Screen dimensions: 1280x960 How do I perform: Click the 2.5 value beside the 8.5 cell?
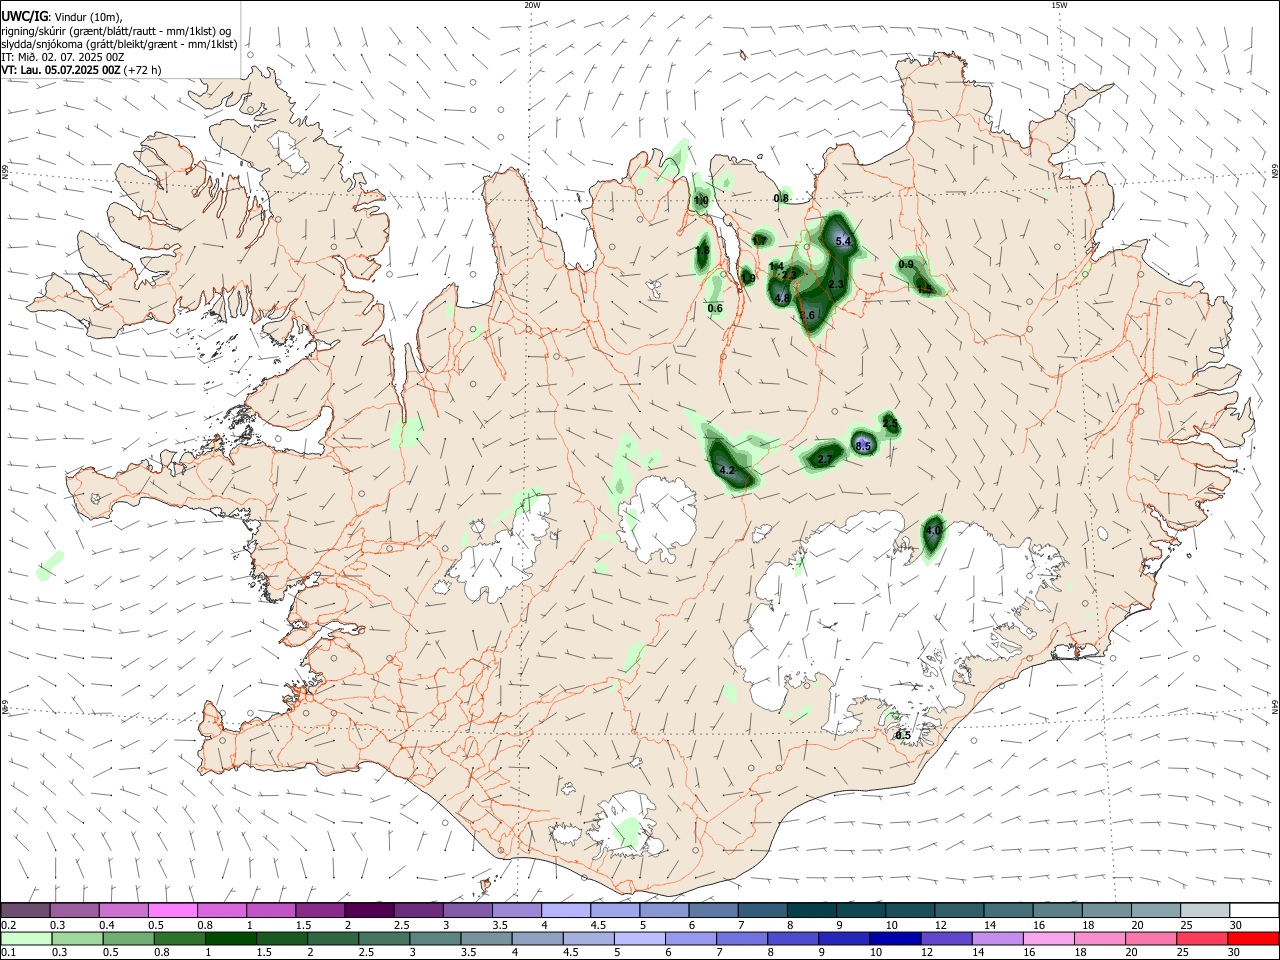coord(890,425)
